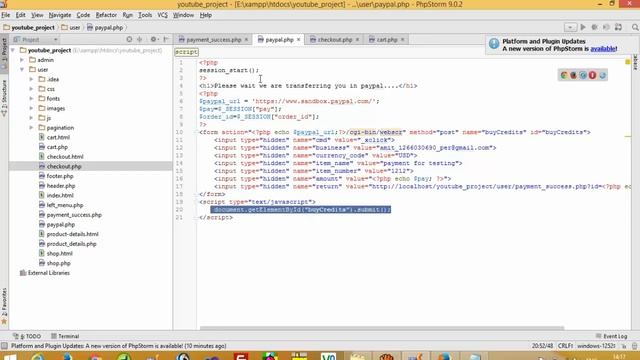Open the Event Log tool window
640x360 pixels.
(611, 336)
